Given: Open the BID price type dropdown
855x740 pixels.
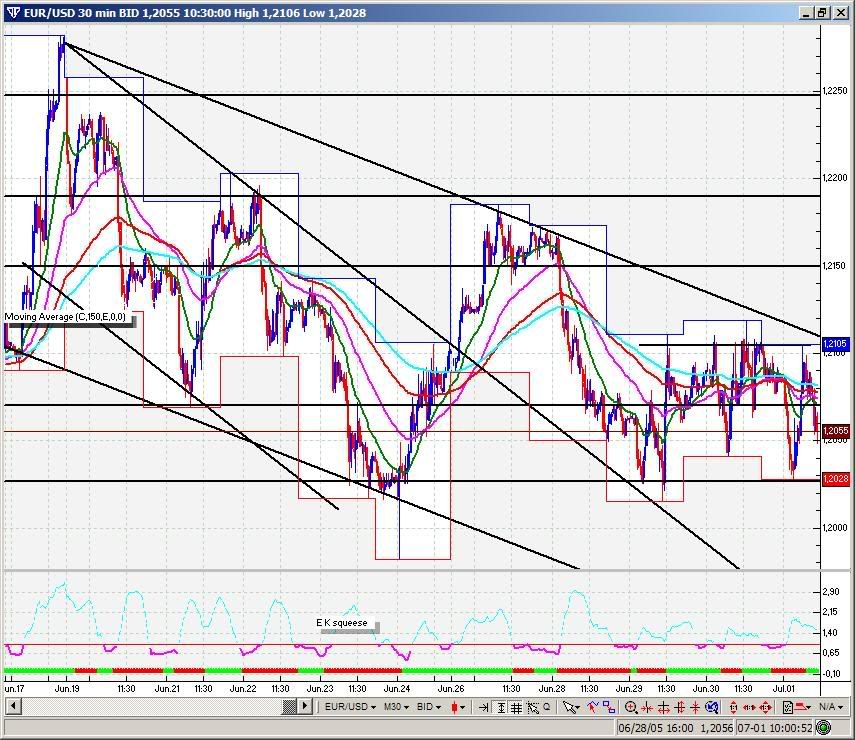Looking at the screenshot, I should click(x=429, y=707).
